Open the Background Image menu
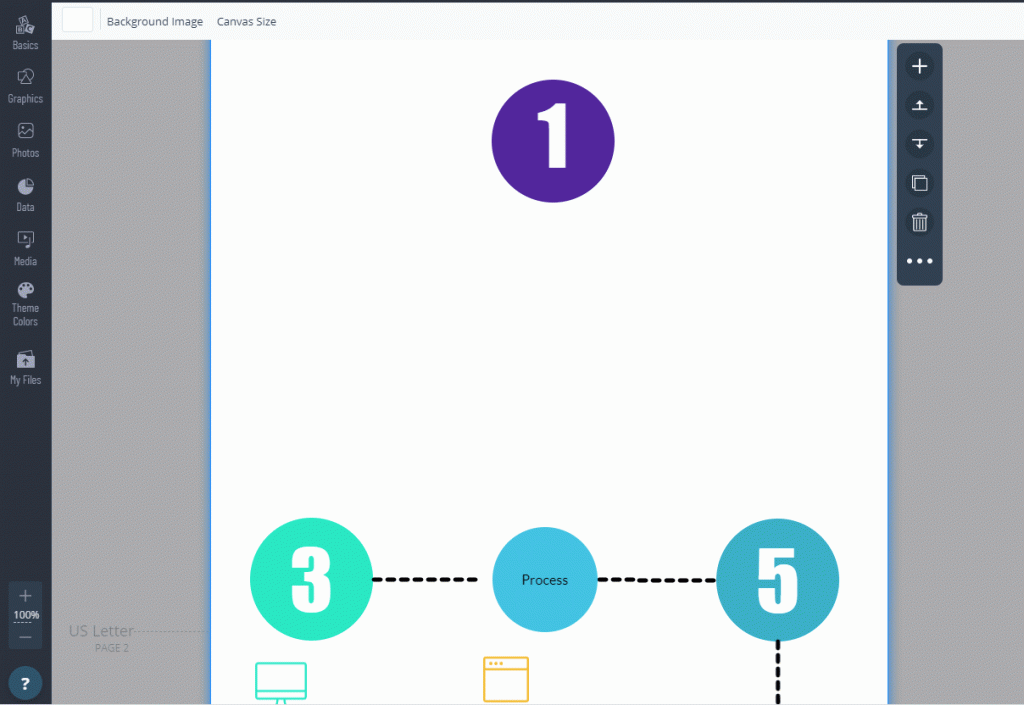Screen dimensions: 1024x705 tap(155, 20)
